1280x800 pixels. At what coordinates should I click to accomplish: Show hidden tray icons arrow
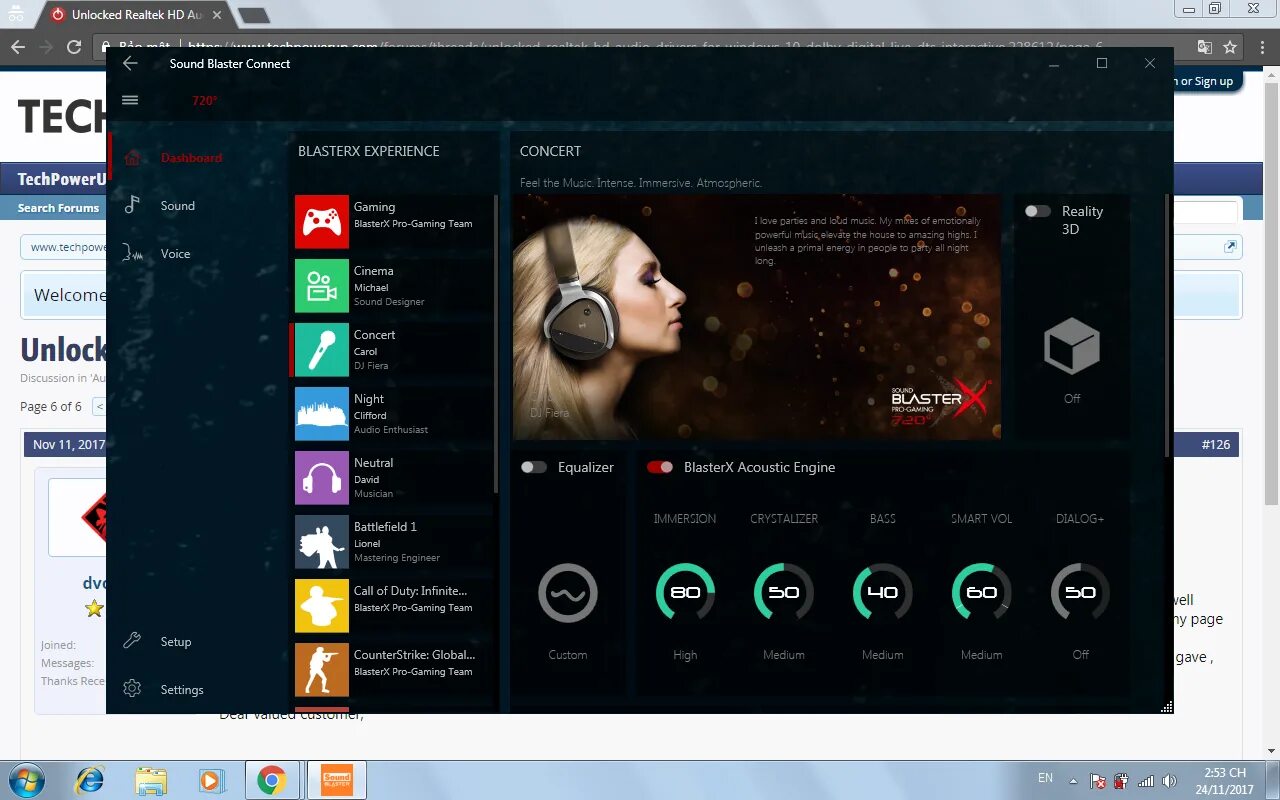click(x=1073, y=780)
